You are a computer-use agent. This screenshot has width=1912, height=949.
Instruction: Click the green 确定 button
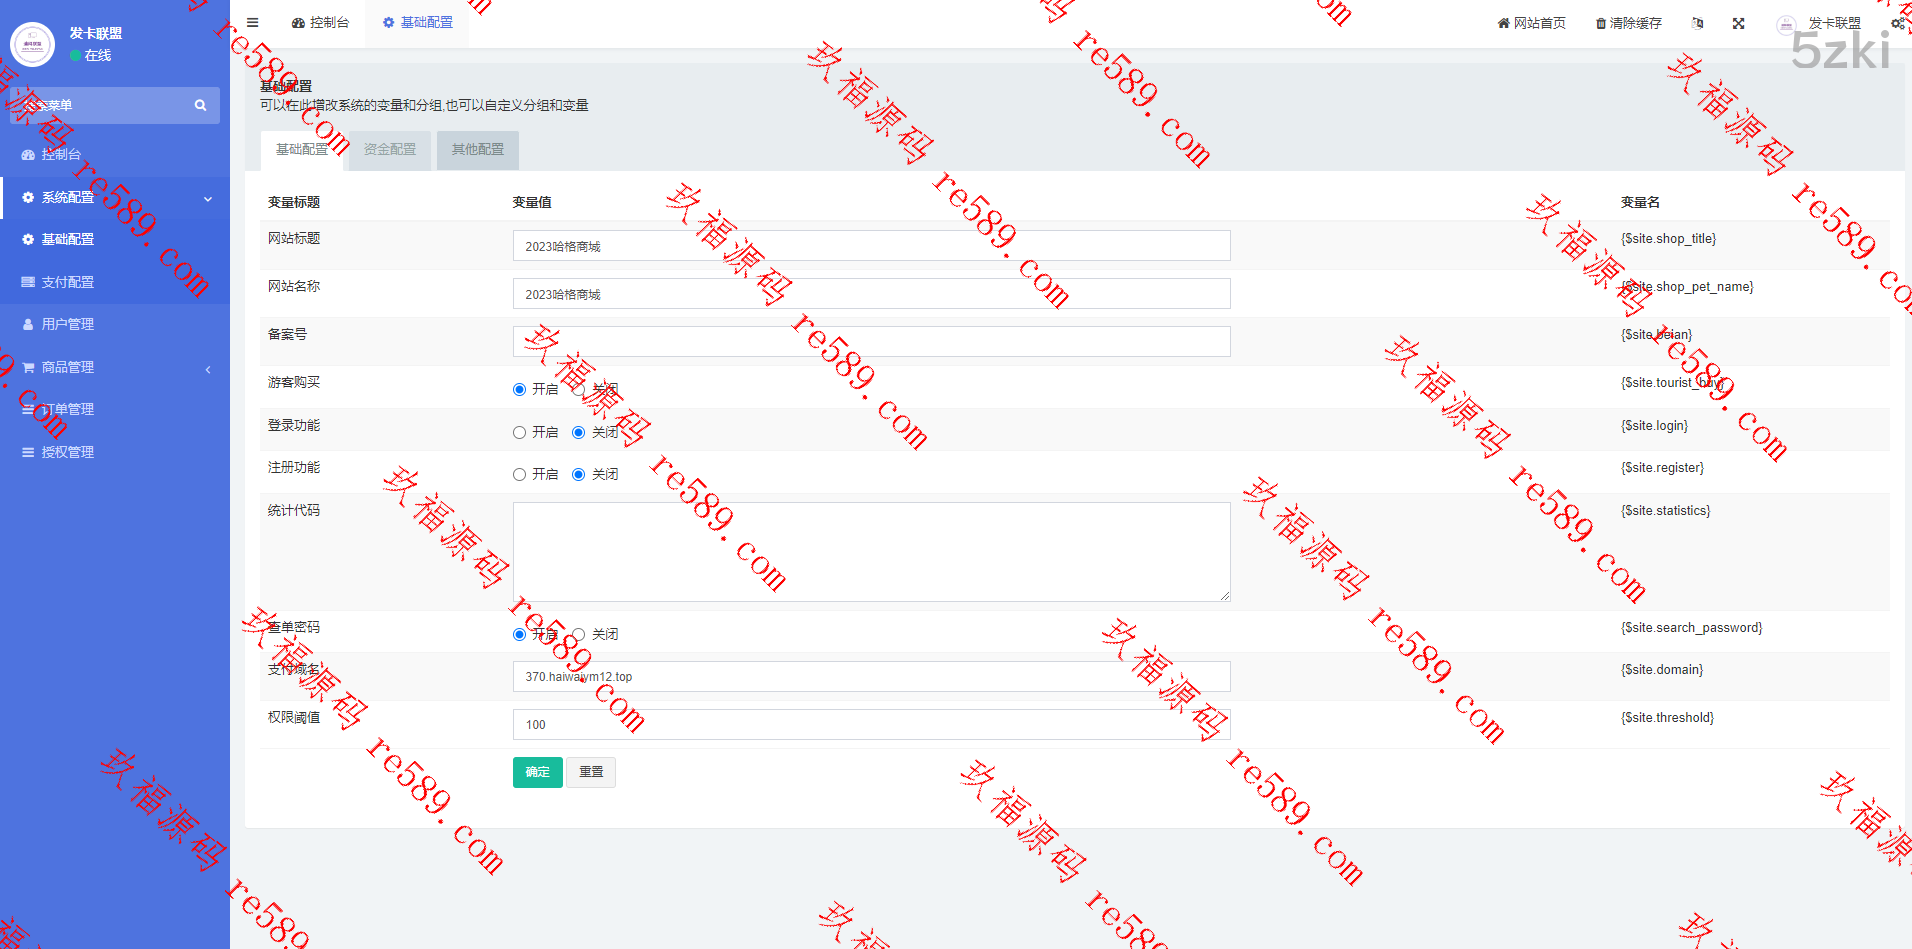pyautogui.click(x=538, y=772)
